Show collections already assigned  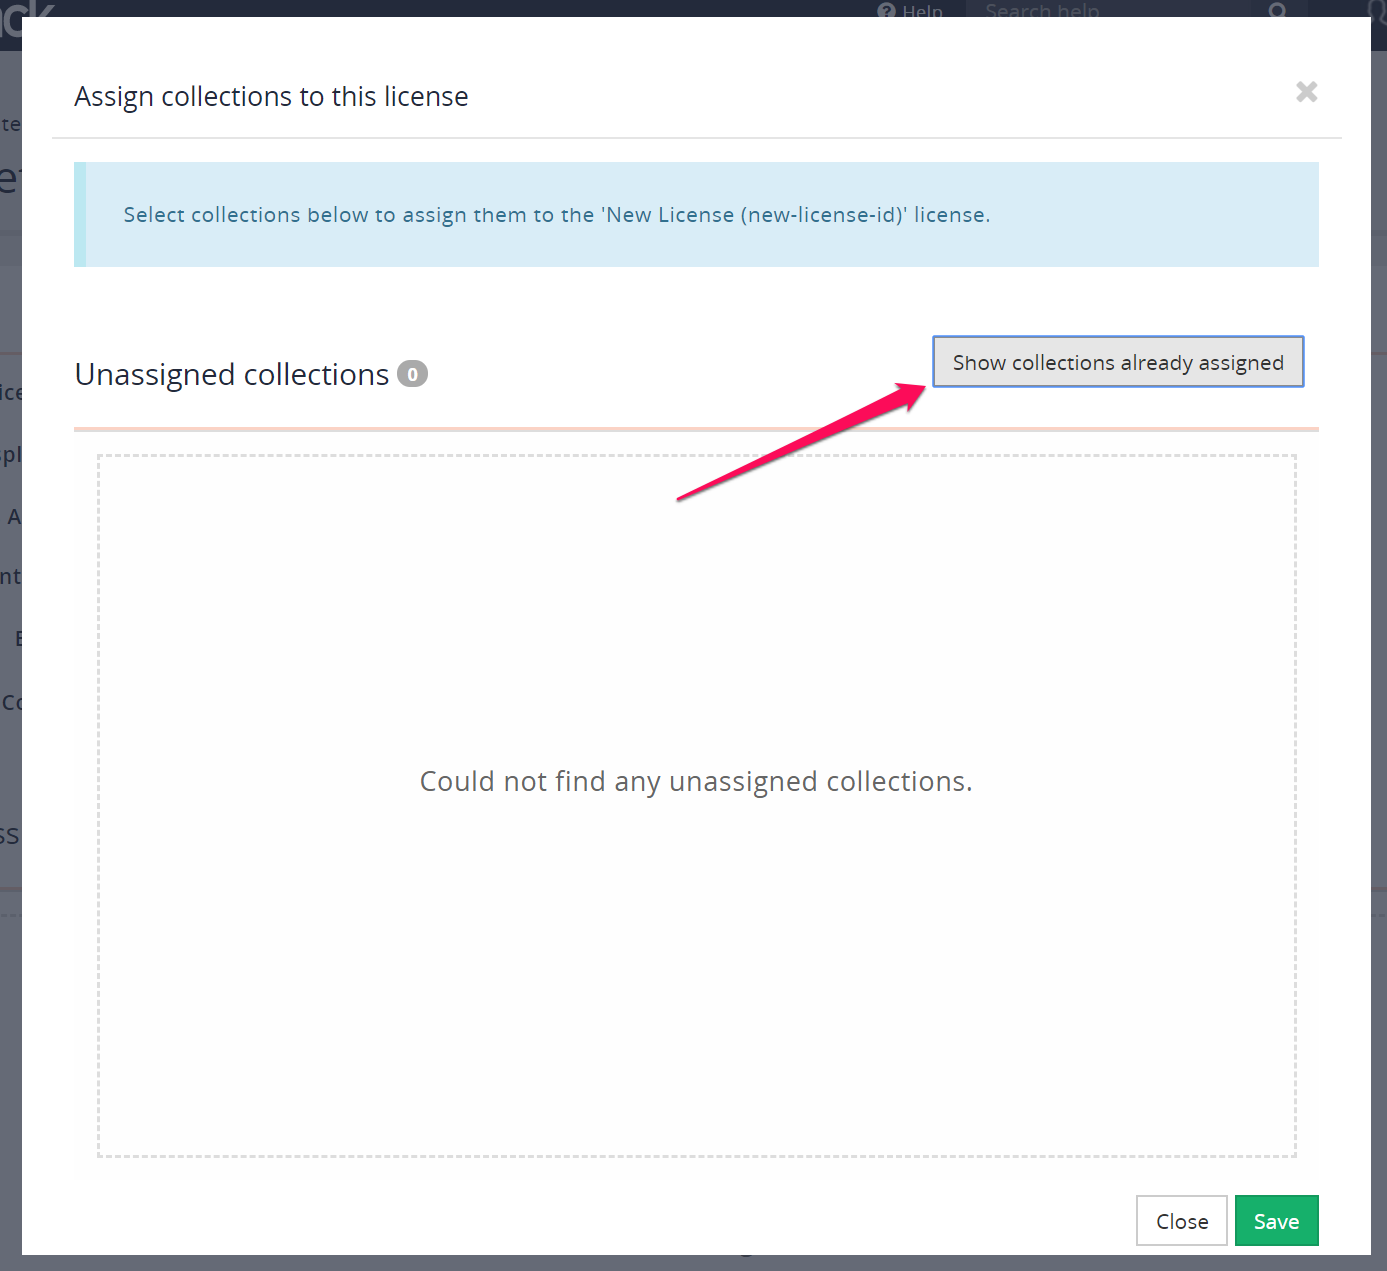coord(1117,362)
